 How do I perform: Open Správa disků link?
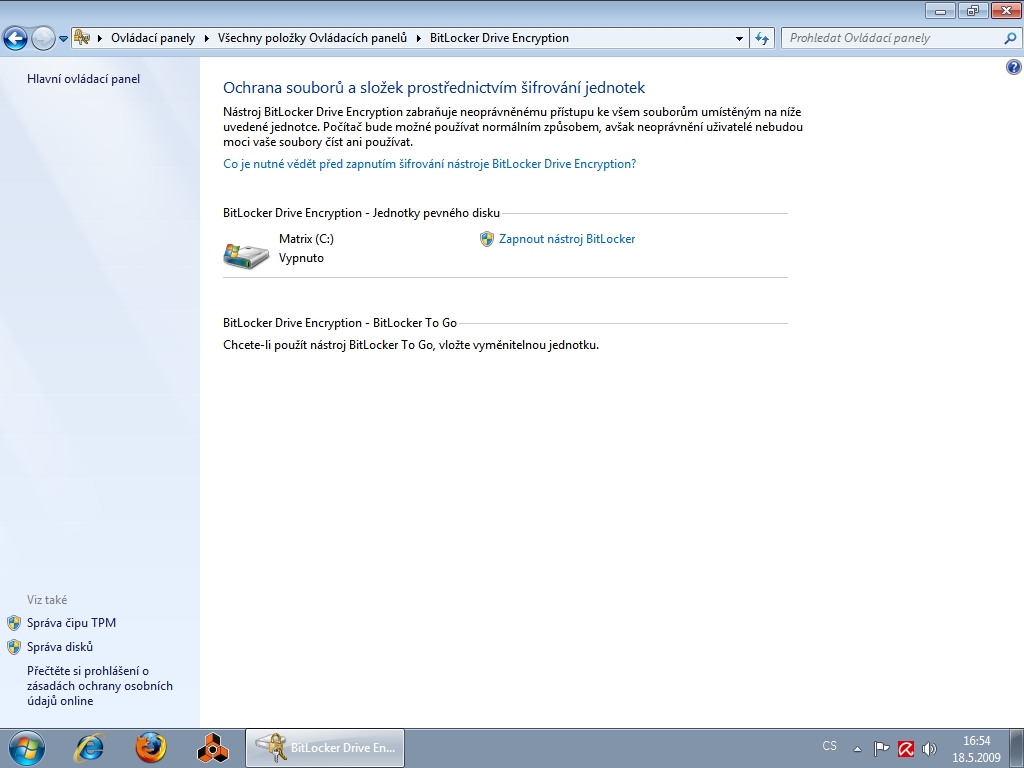pos(60,647)
